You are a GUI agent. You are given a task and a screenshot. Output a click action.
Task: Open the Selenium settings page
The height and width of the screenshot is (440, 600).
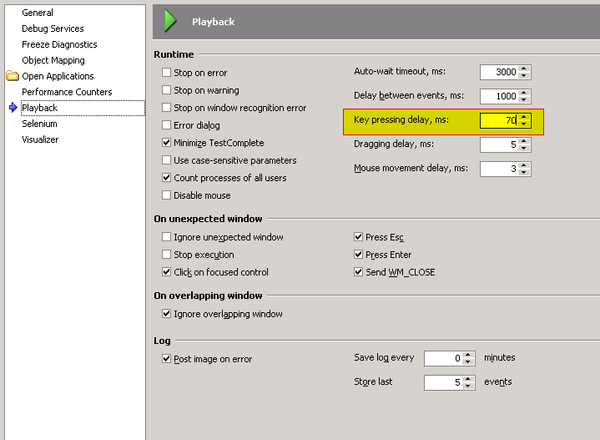coord(40,124)
